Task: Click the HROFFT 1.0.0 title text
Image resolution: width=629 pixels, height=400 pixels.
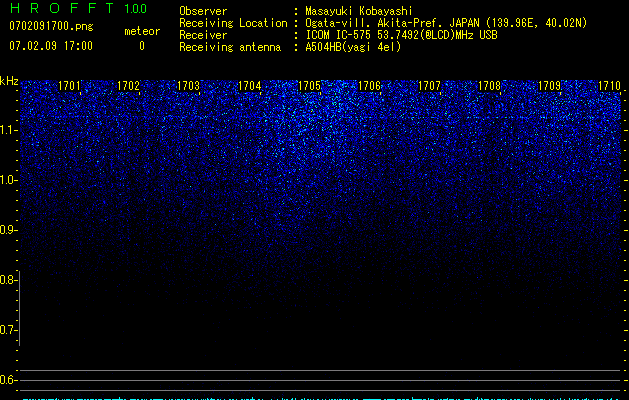Action: click(78, 8)
